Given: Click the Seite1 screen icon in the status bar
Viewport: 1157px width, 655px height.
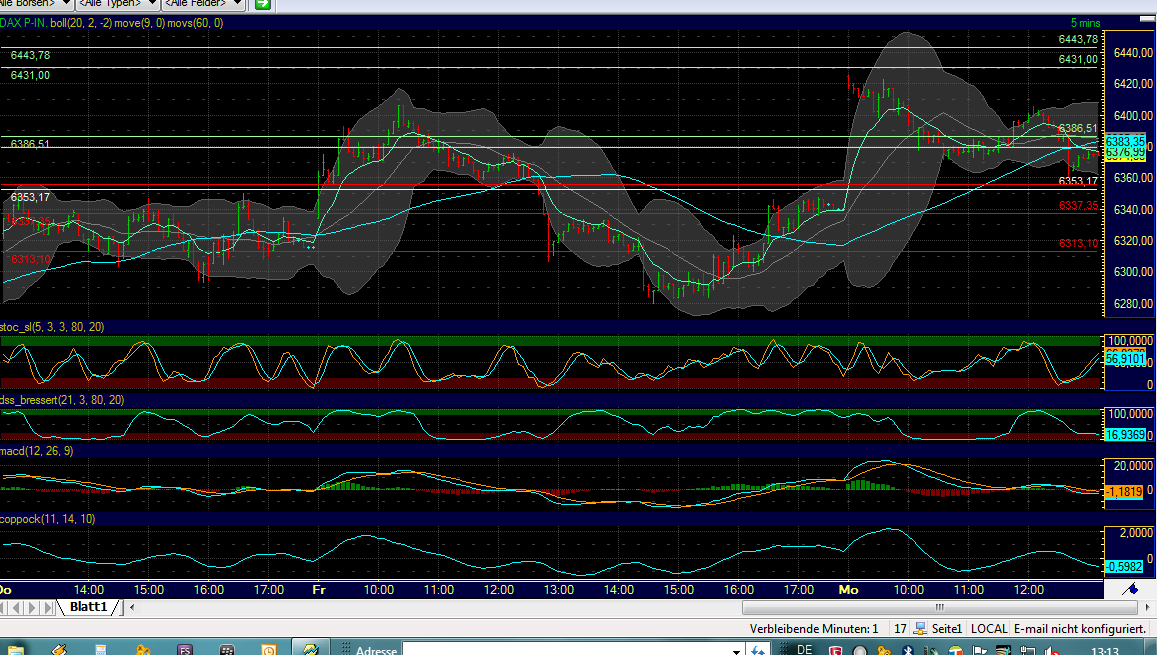Looking at the screenshot, I should (x=921, y=628).
